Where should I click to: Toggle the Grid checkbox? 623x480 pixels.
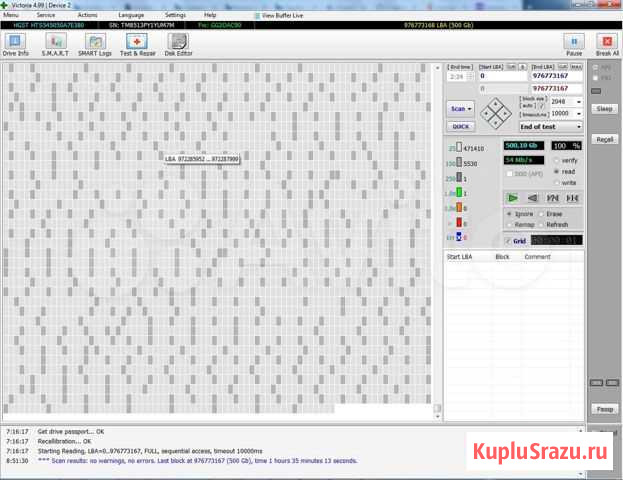click(x=510, y=240)
